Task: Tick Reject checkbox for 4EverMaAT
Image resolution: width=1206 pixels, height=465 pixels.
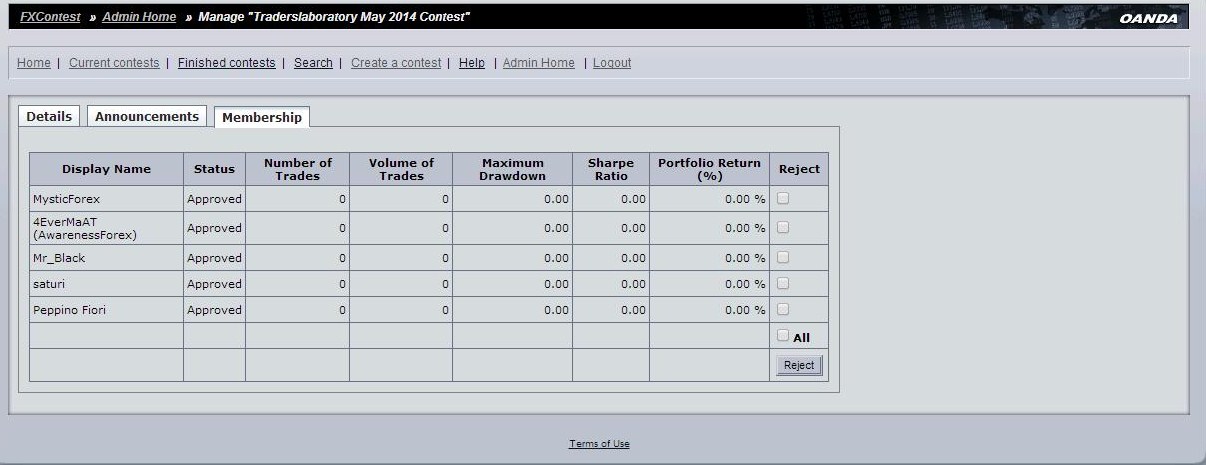Action: [783, 227]
